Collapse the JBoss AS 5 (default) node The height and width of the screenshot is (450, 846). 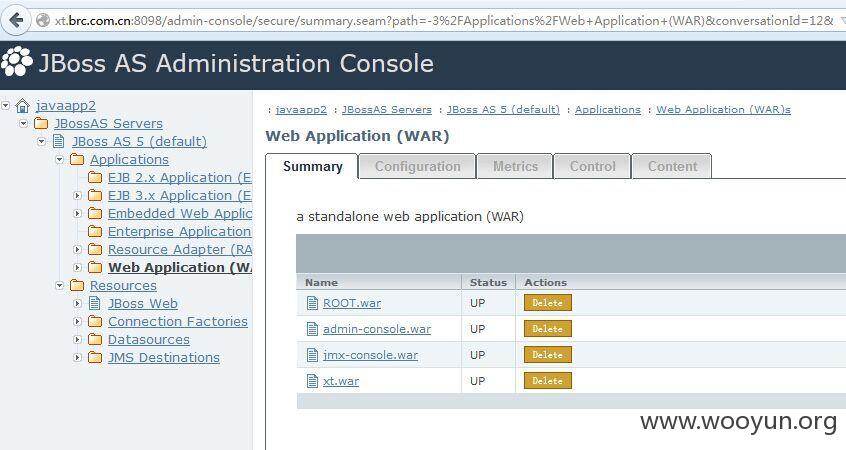[42, 141]
